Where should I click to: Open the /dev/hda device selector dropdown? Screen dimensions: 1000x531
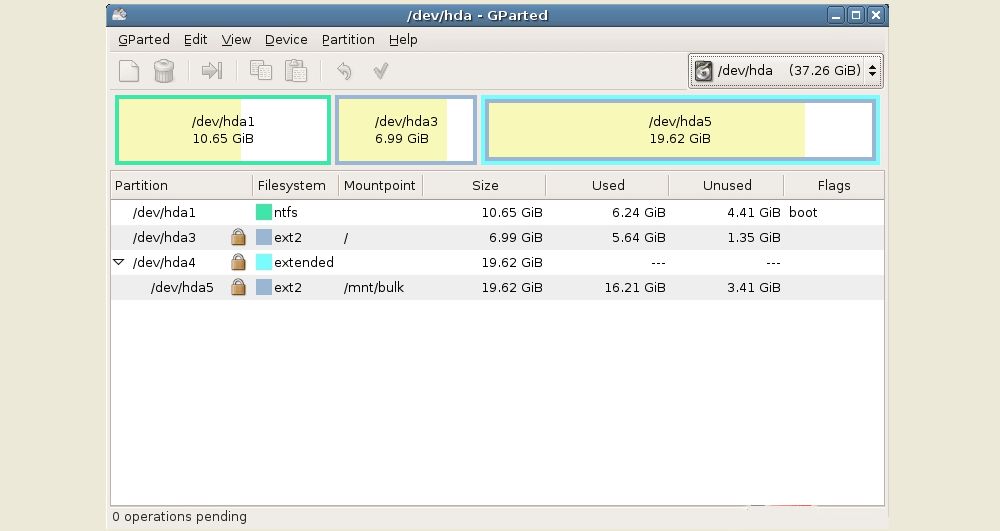point(785,71)
